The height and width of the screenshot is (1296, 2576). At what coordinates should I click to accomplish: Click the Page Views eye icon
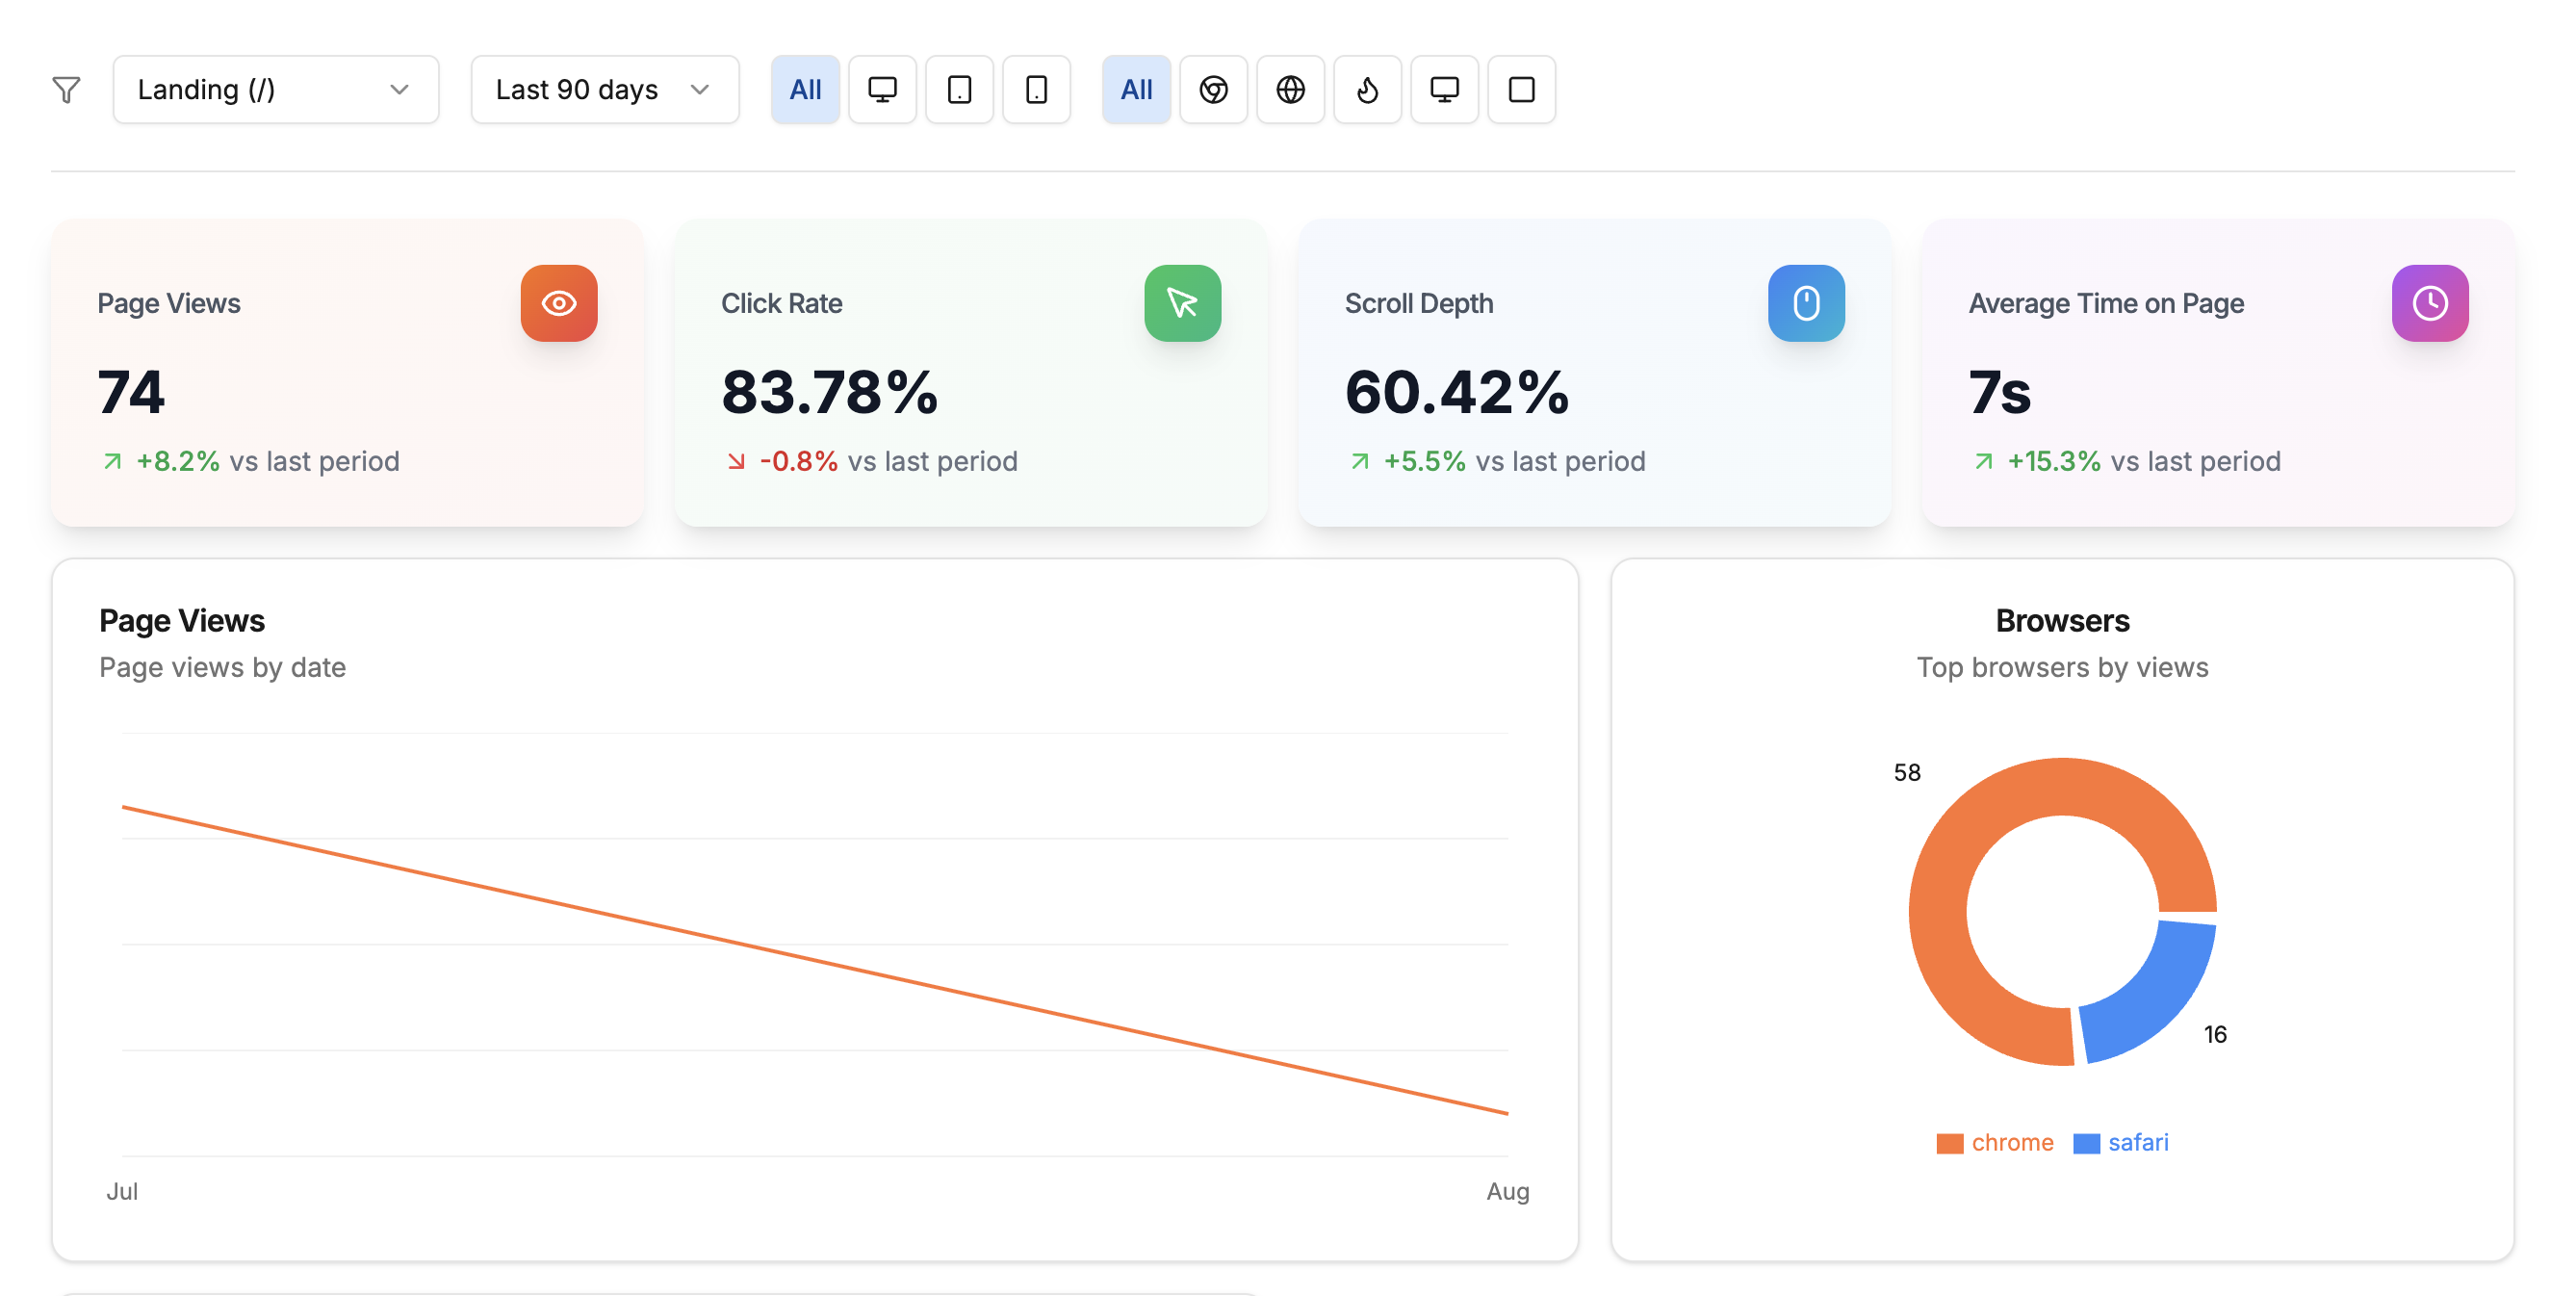click(x=559, y=303)
